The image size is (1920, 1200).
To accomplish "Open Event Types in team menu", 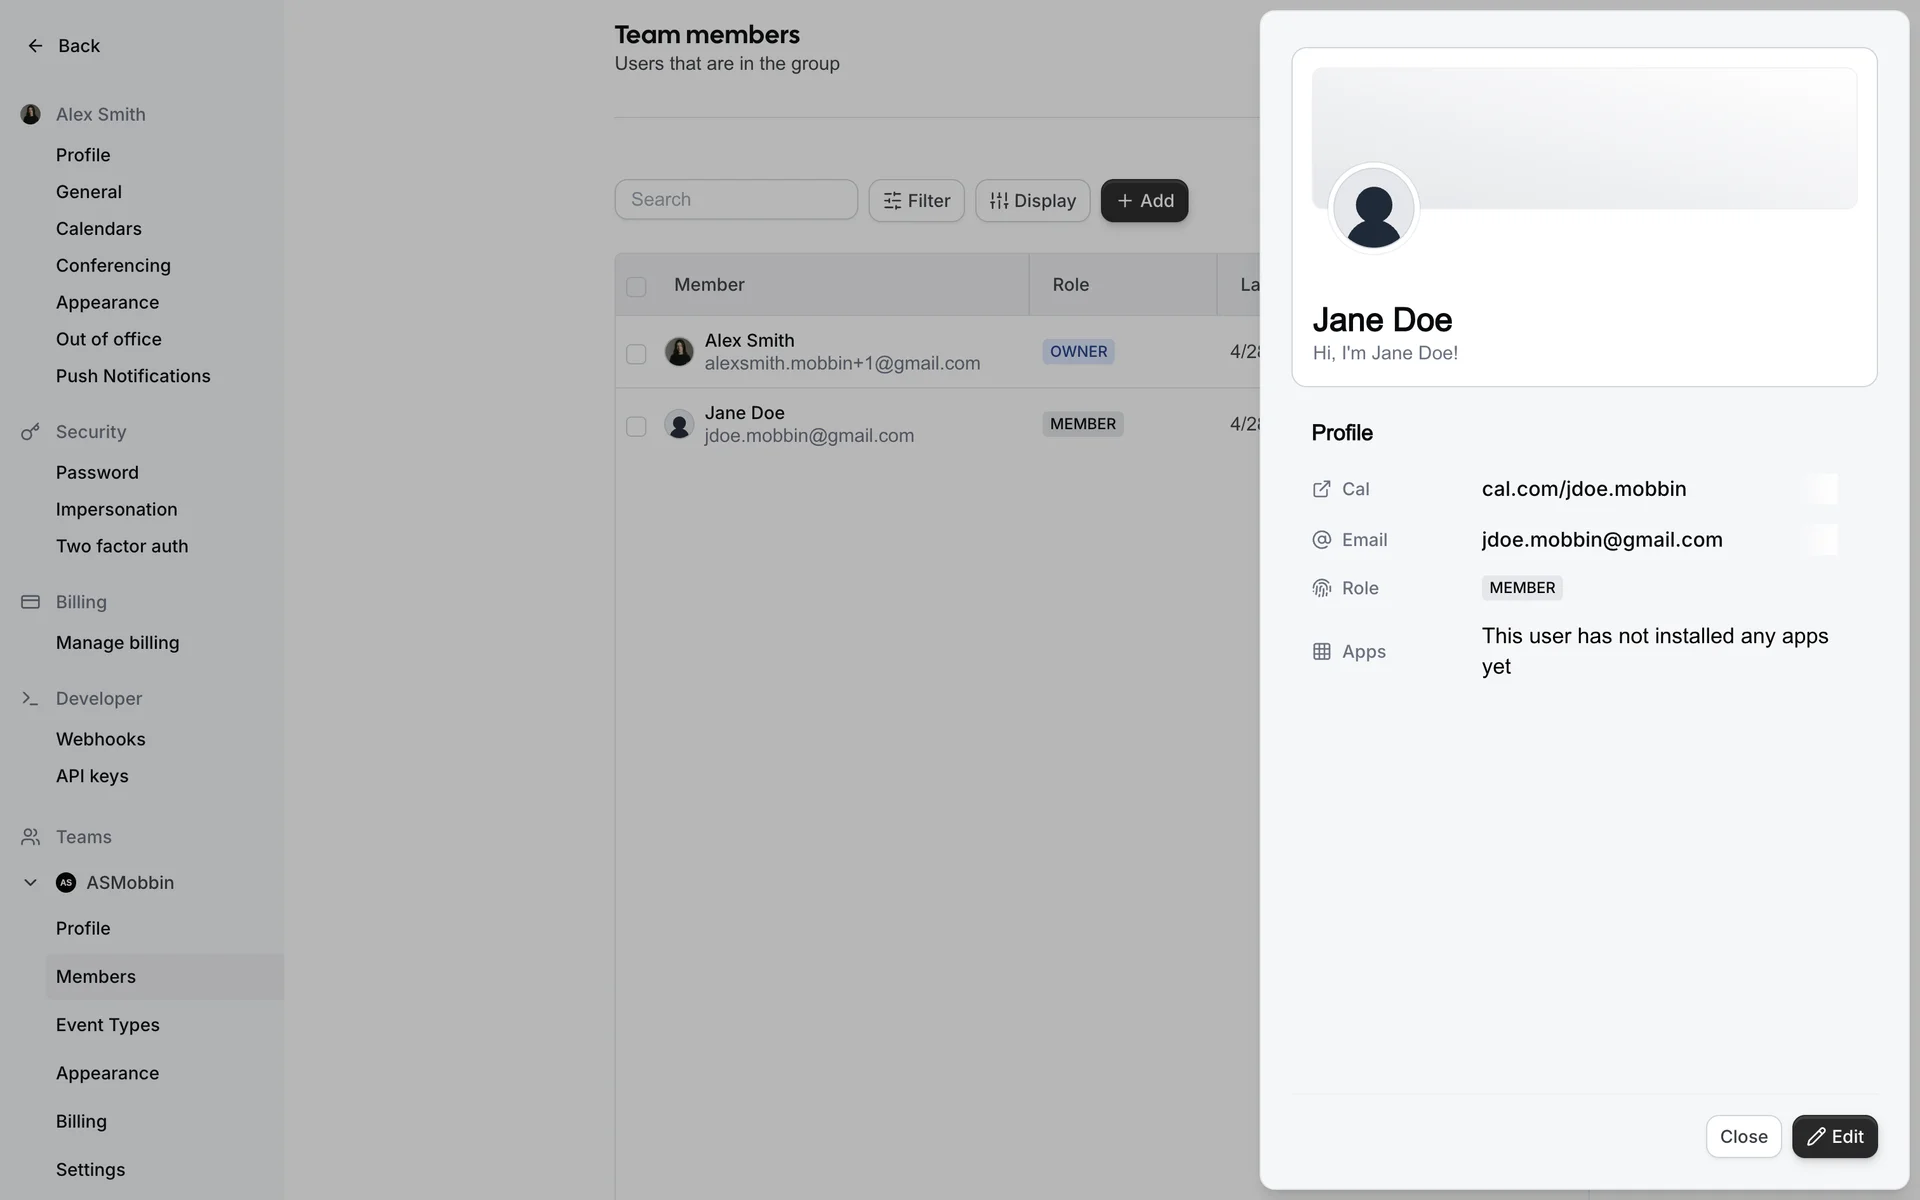I will point(108,1025).
